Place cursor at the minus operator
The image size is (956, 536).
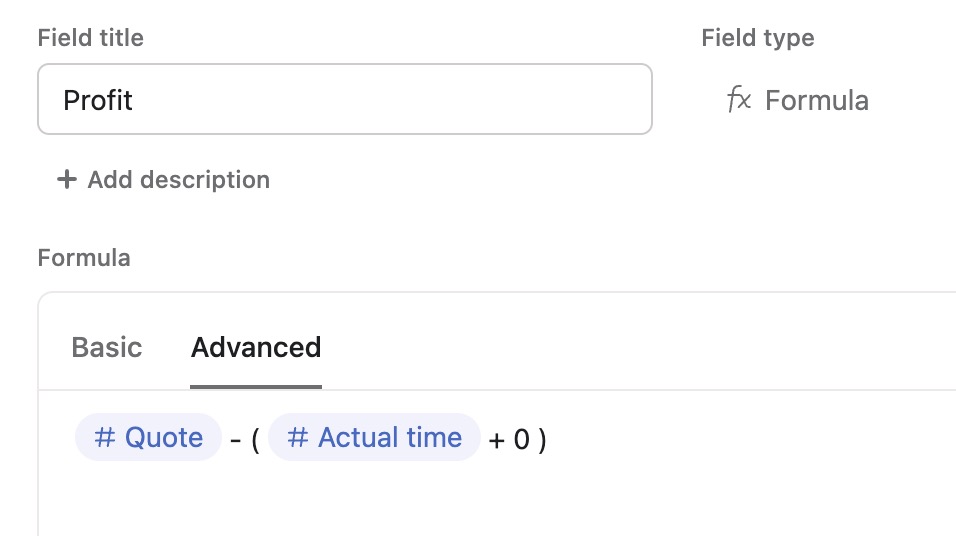[x=235, y=440]
